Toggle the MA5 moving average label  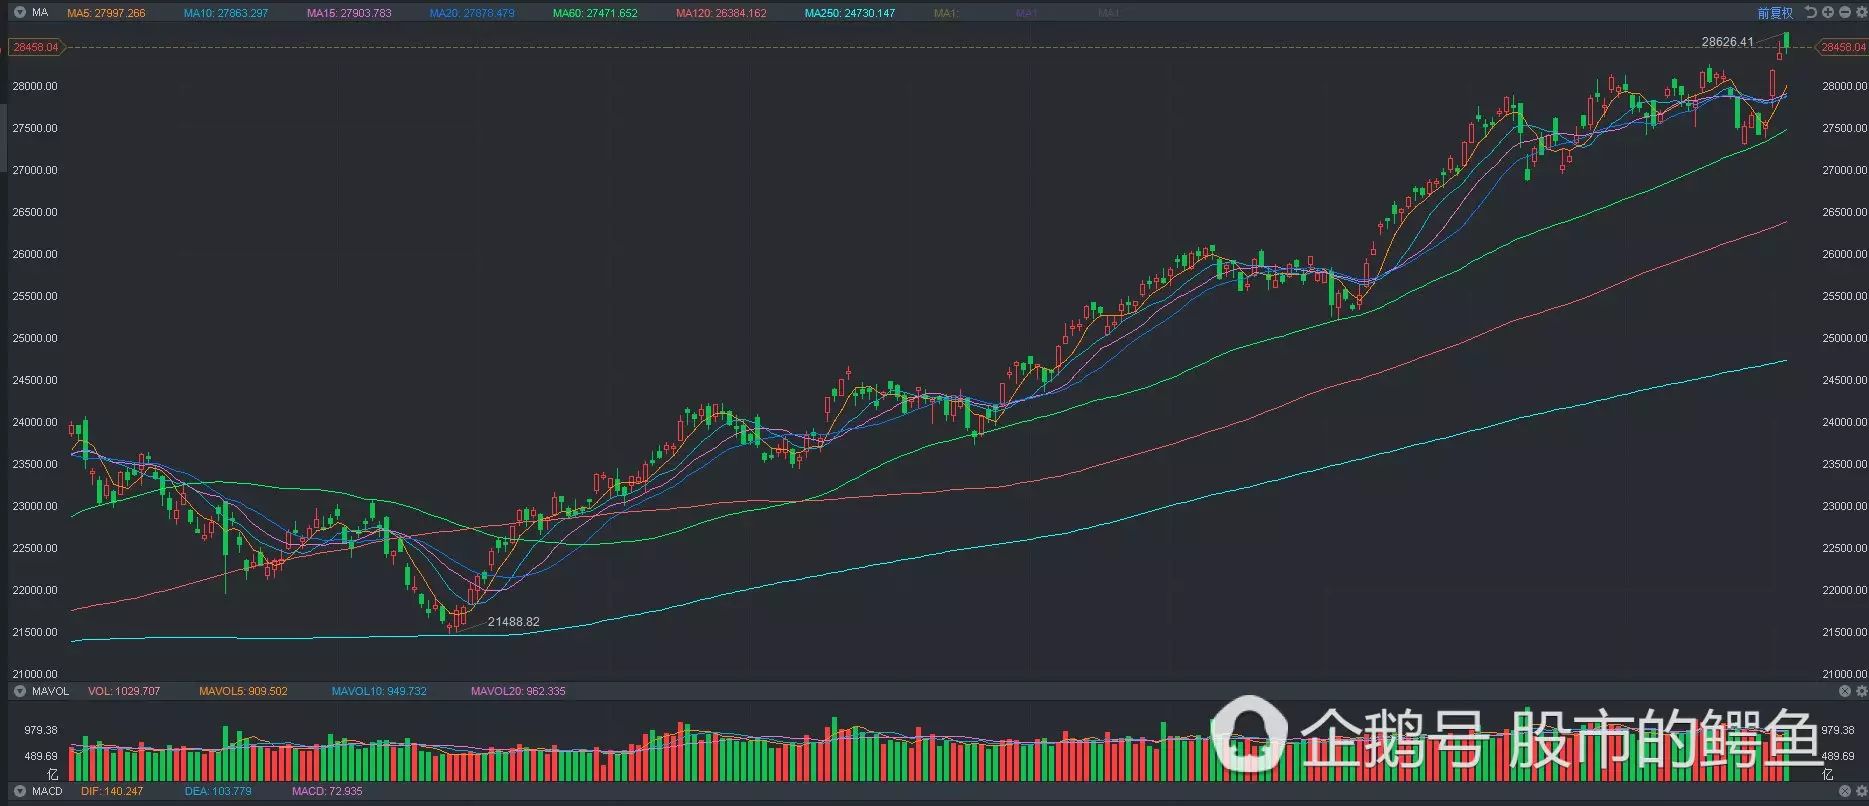[106, 13]
